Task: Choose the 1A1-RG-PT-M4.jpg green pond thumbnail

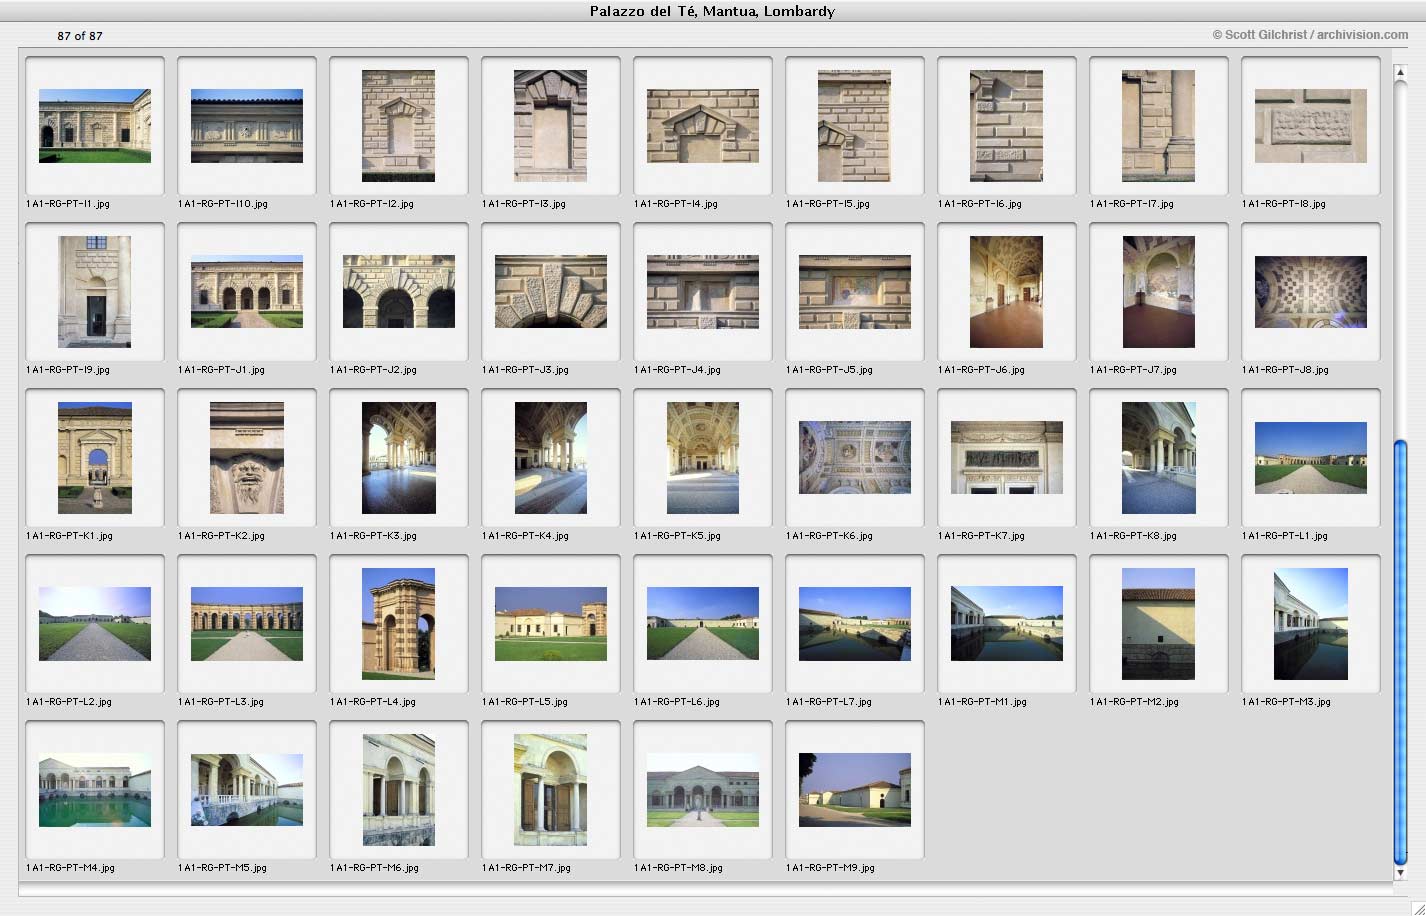Action: (x=95, y=790)
